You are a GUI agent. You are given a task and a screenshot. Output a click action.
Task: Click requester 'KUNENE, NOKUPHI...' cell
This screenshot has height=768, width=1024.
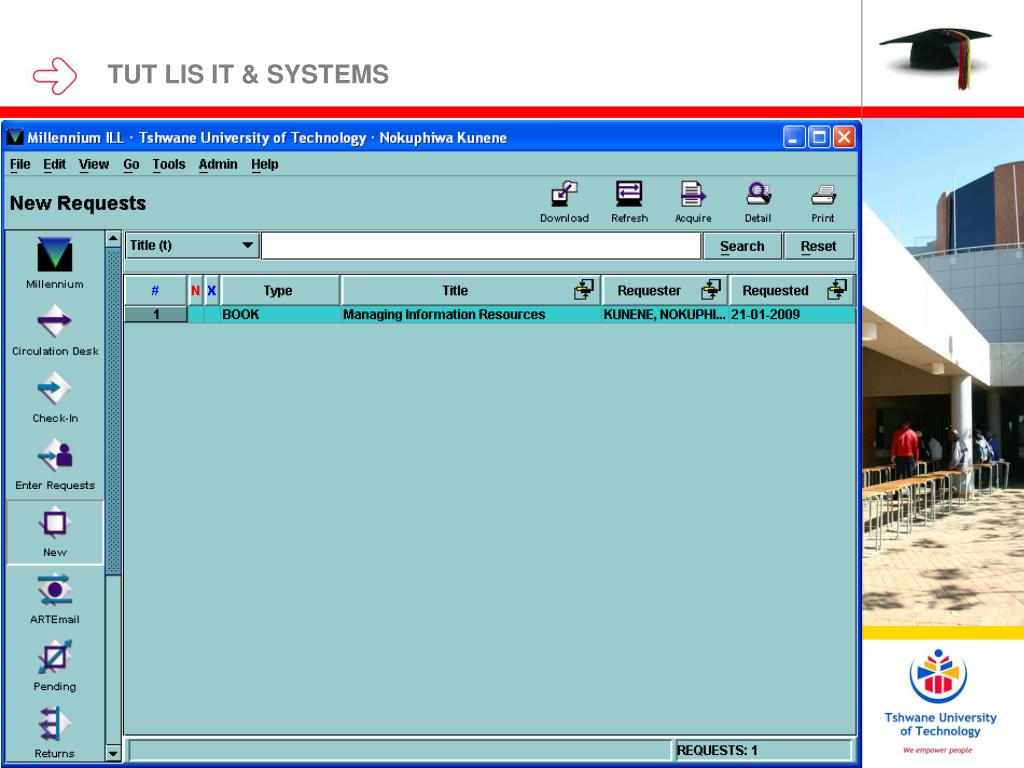(x=664, y=314)
